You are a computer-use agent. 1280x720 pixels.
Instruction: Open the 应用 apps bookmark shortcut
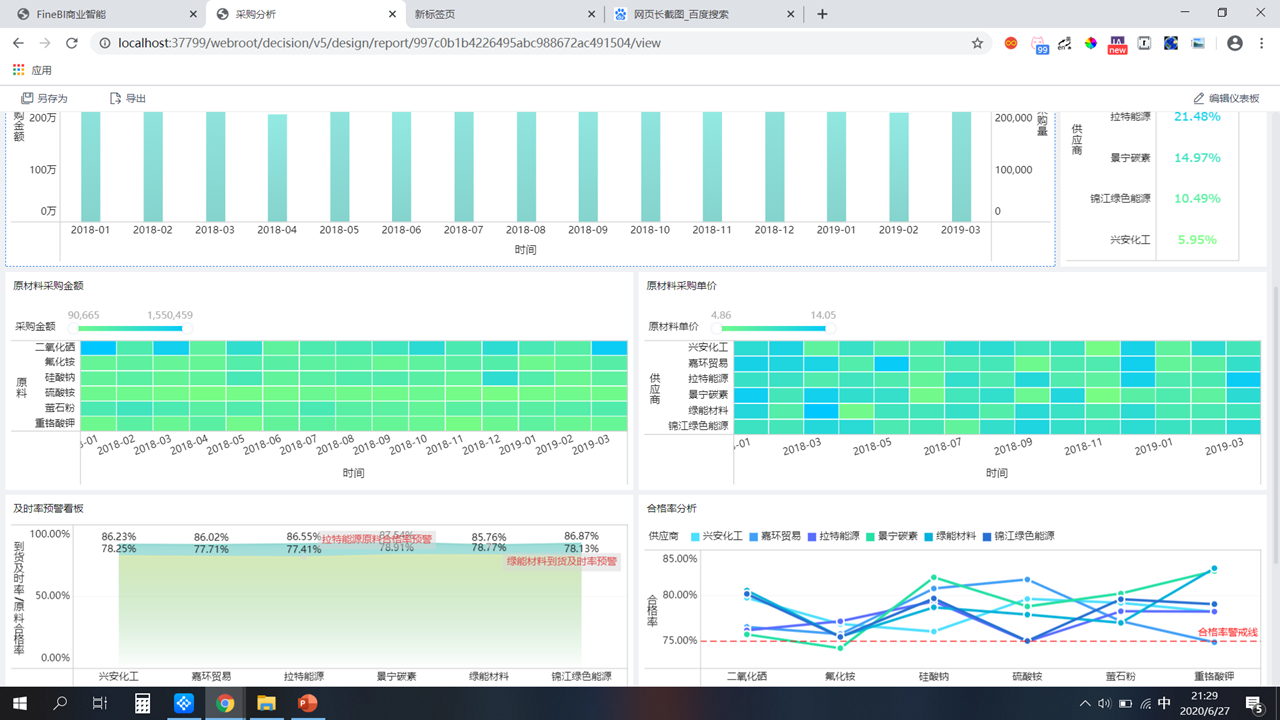pos(32,70)
